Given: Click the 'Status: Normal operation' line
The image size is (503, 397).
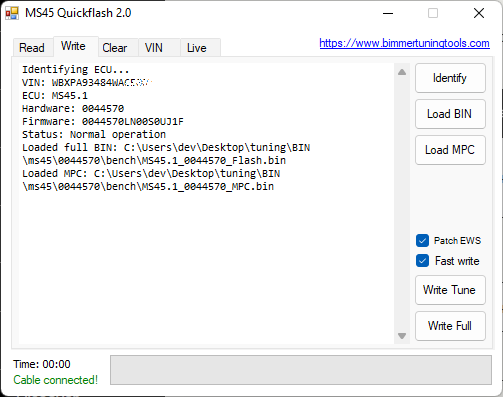Looking at the screenshot, I should 94,135.
